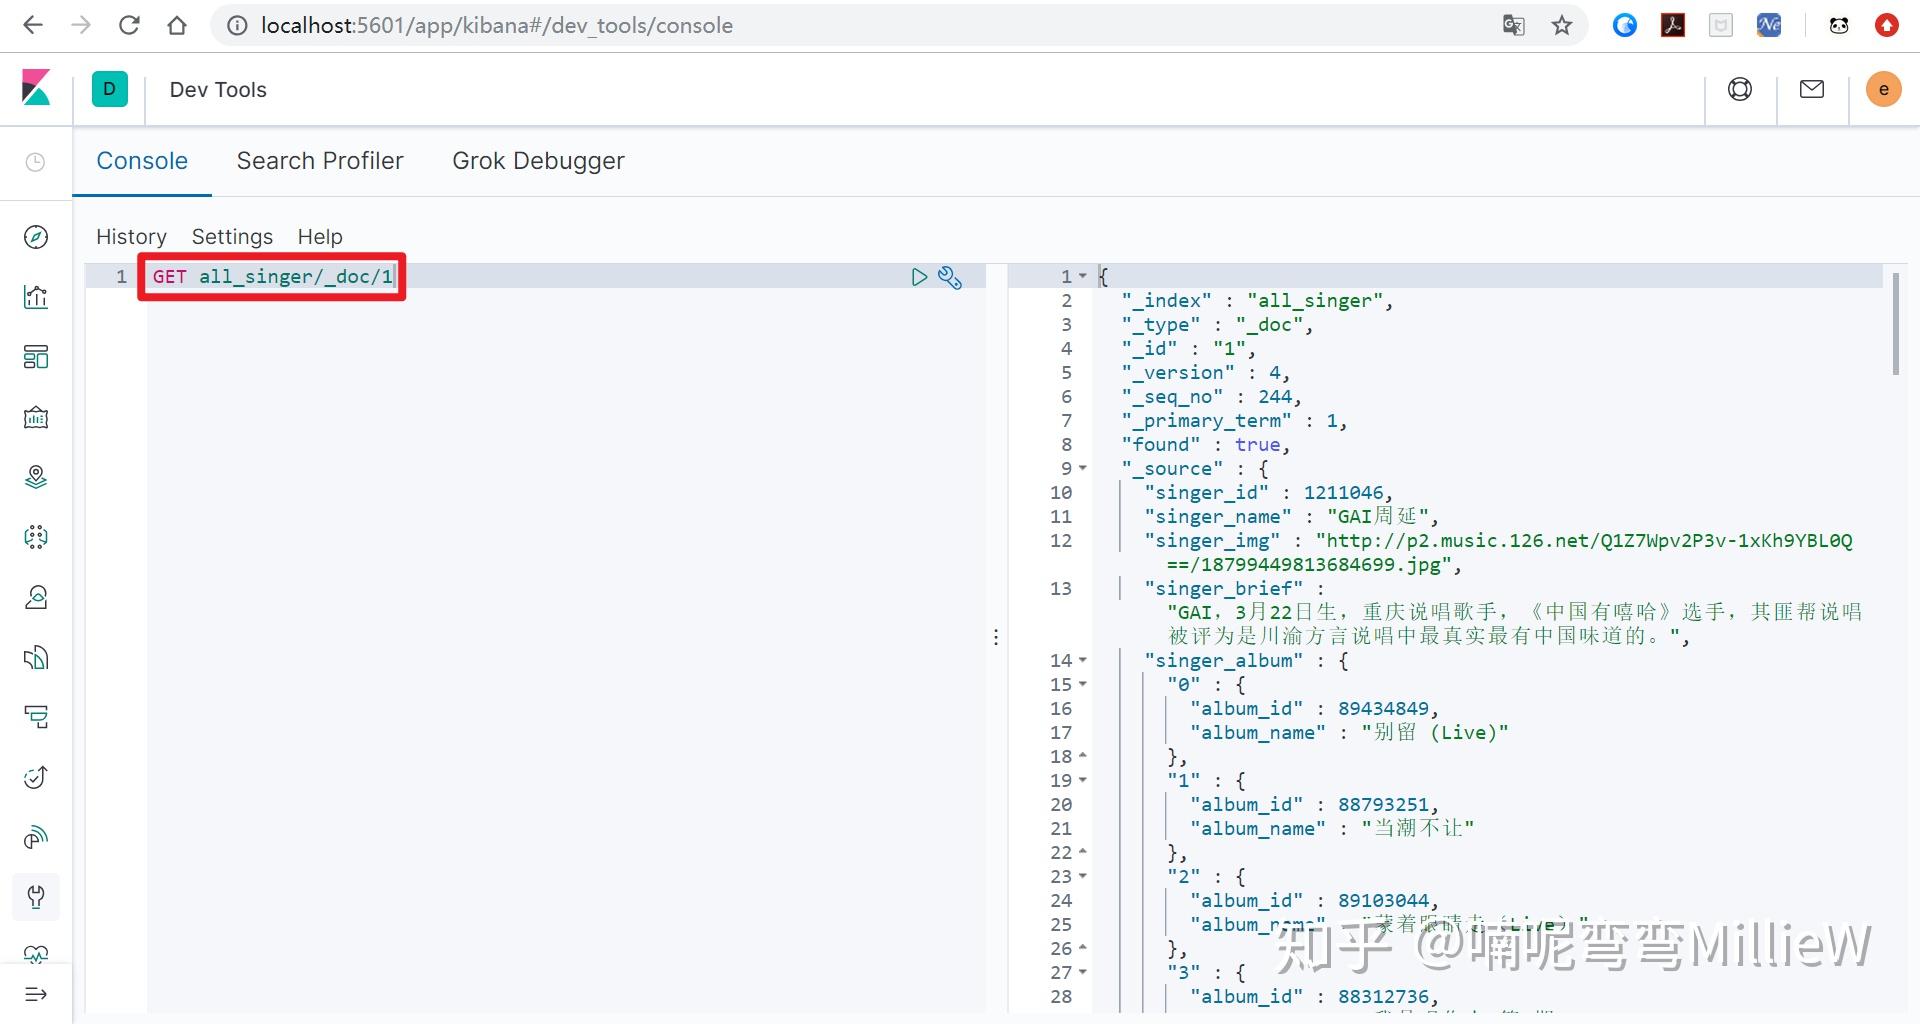Switch to the Search Profiler tab
The image size is (1920, 1024).
[320, 161]
